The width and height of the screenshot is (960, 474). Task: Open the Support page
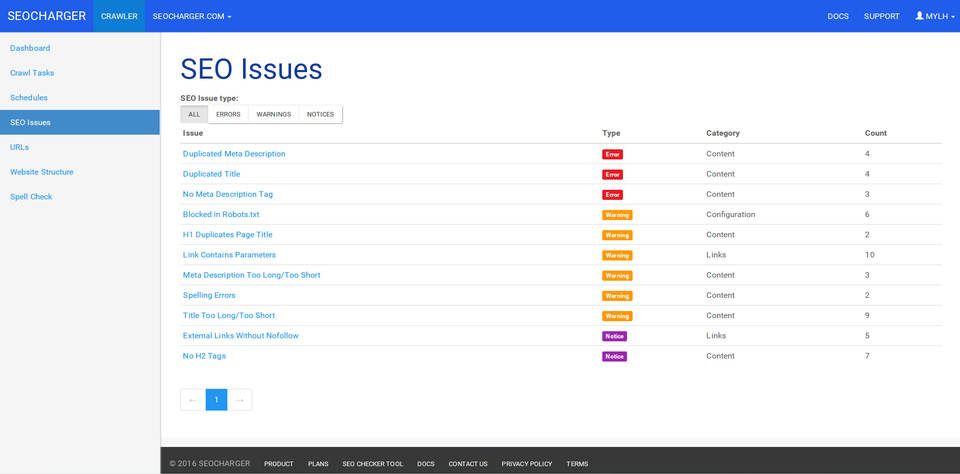881,16
